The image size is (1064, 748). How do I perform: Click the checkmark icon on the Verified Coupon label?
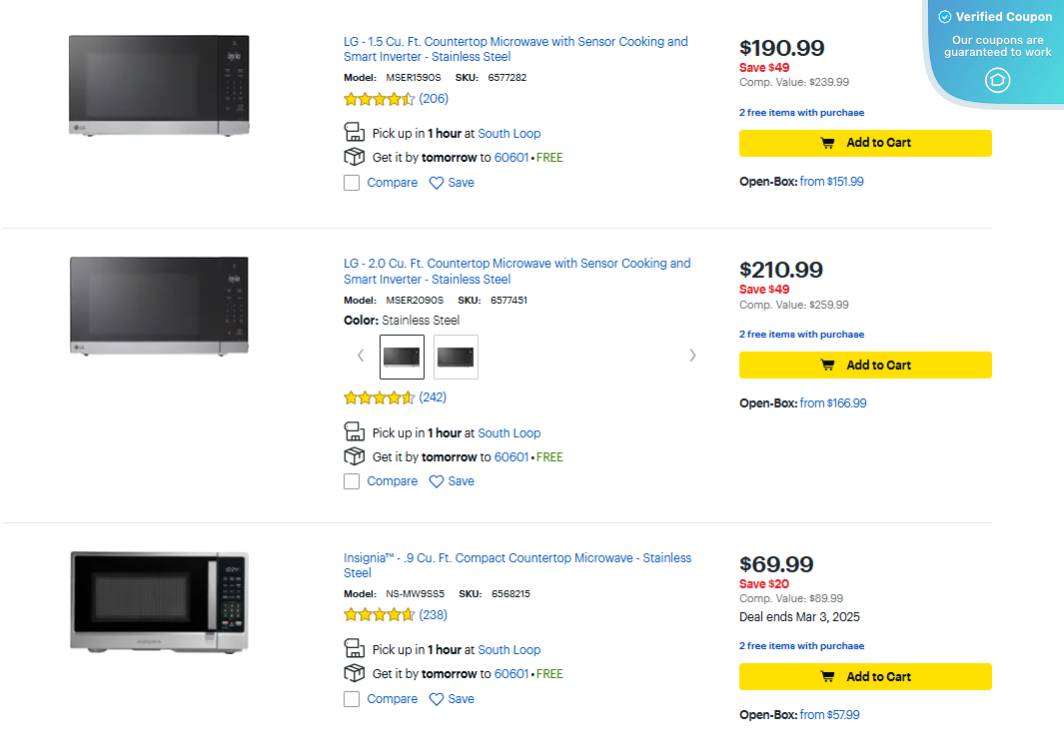click(x=943, y=16)
